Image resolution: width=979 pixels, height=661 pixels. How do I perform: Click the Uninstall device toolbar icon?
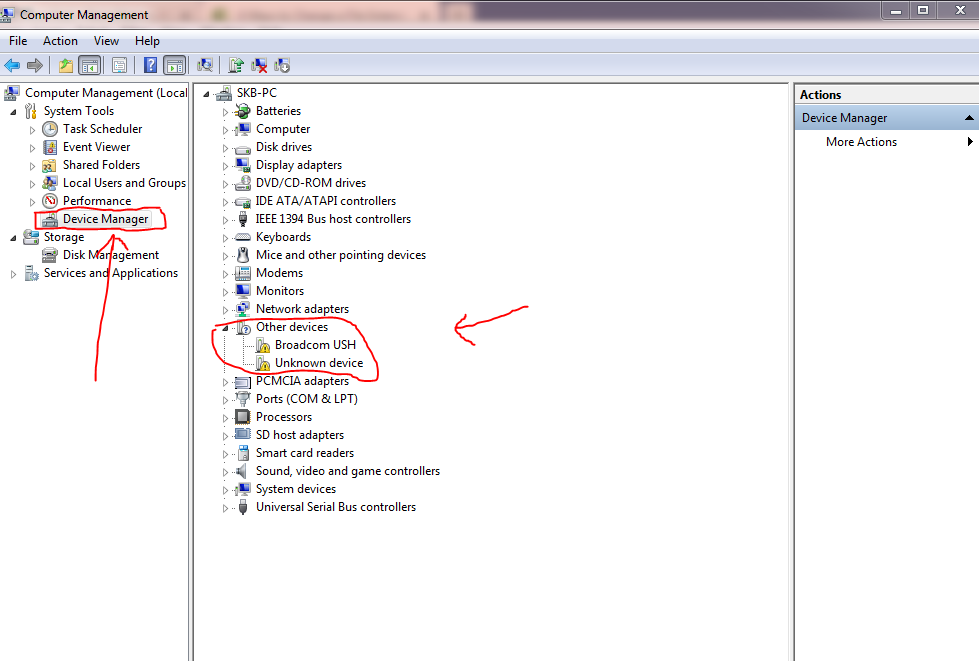click(259, 65)
